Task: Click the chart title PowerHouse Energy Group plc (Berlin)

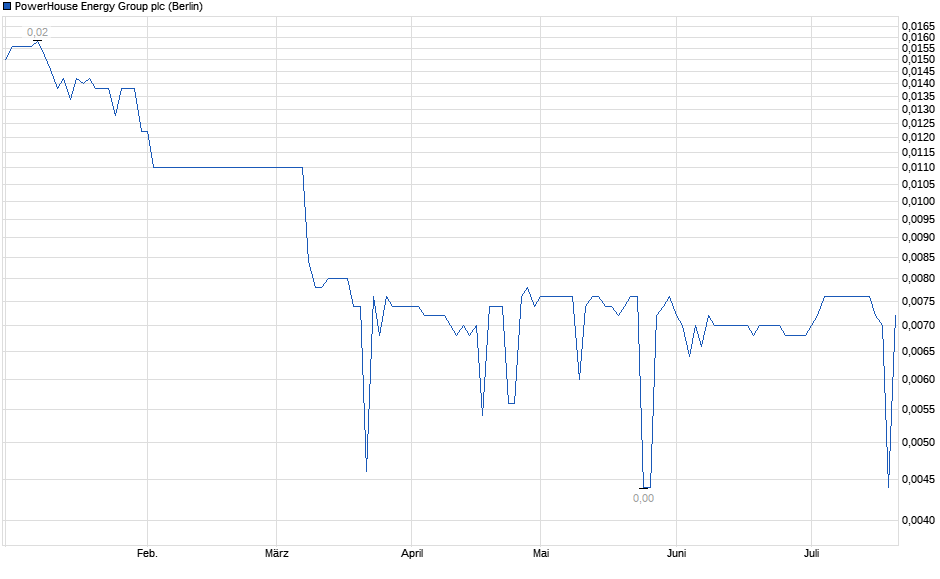Action: click(109, 7)
